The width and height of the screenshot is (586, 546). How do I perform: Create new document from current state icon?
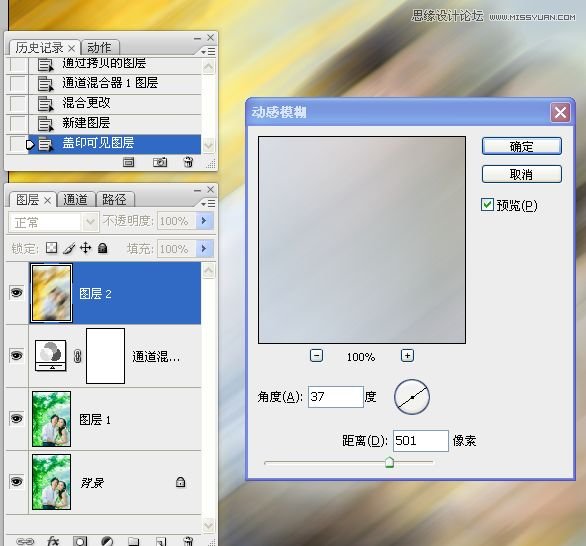tap(129, 162)
